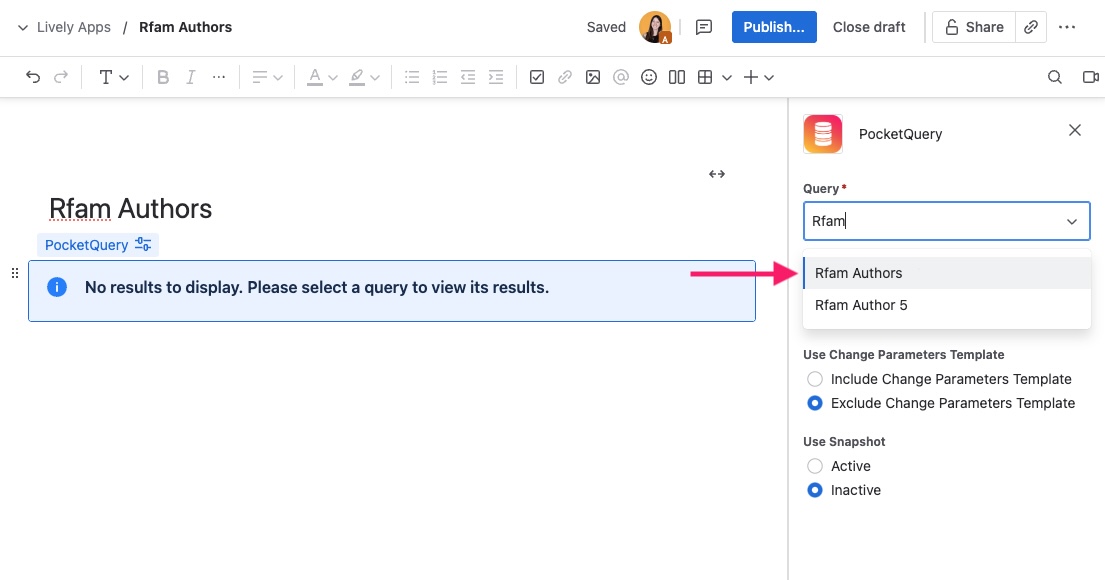Set Use Snapshot to Active
Viewport: 1105px width, 580px height.
pyautogui.click(x=815, y=466)
